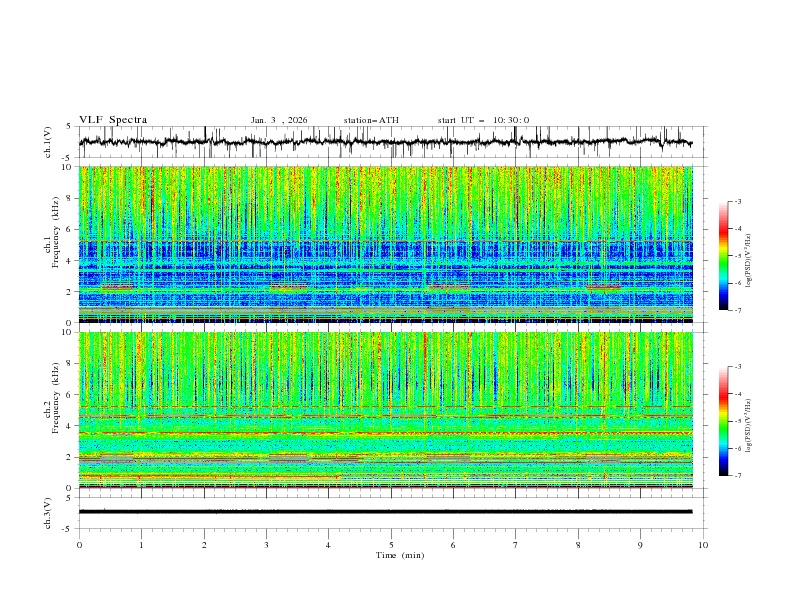Click the time axis tick label "9"
792x612 pixels.
click(x=640, y=545)
